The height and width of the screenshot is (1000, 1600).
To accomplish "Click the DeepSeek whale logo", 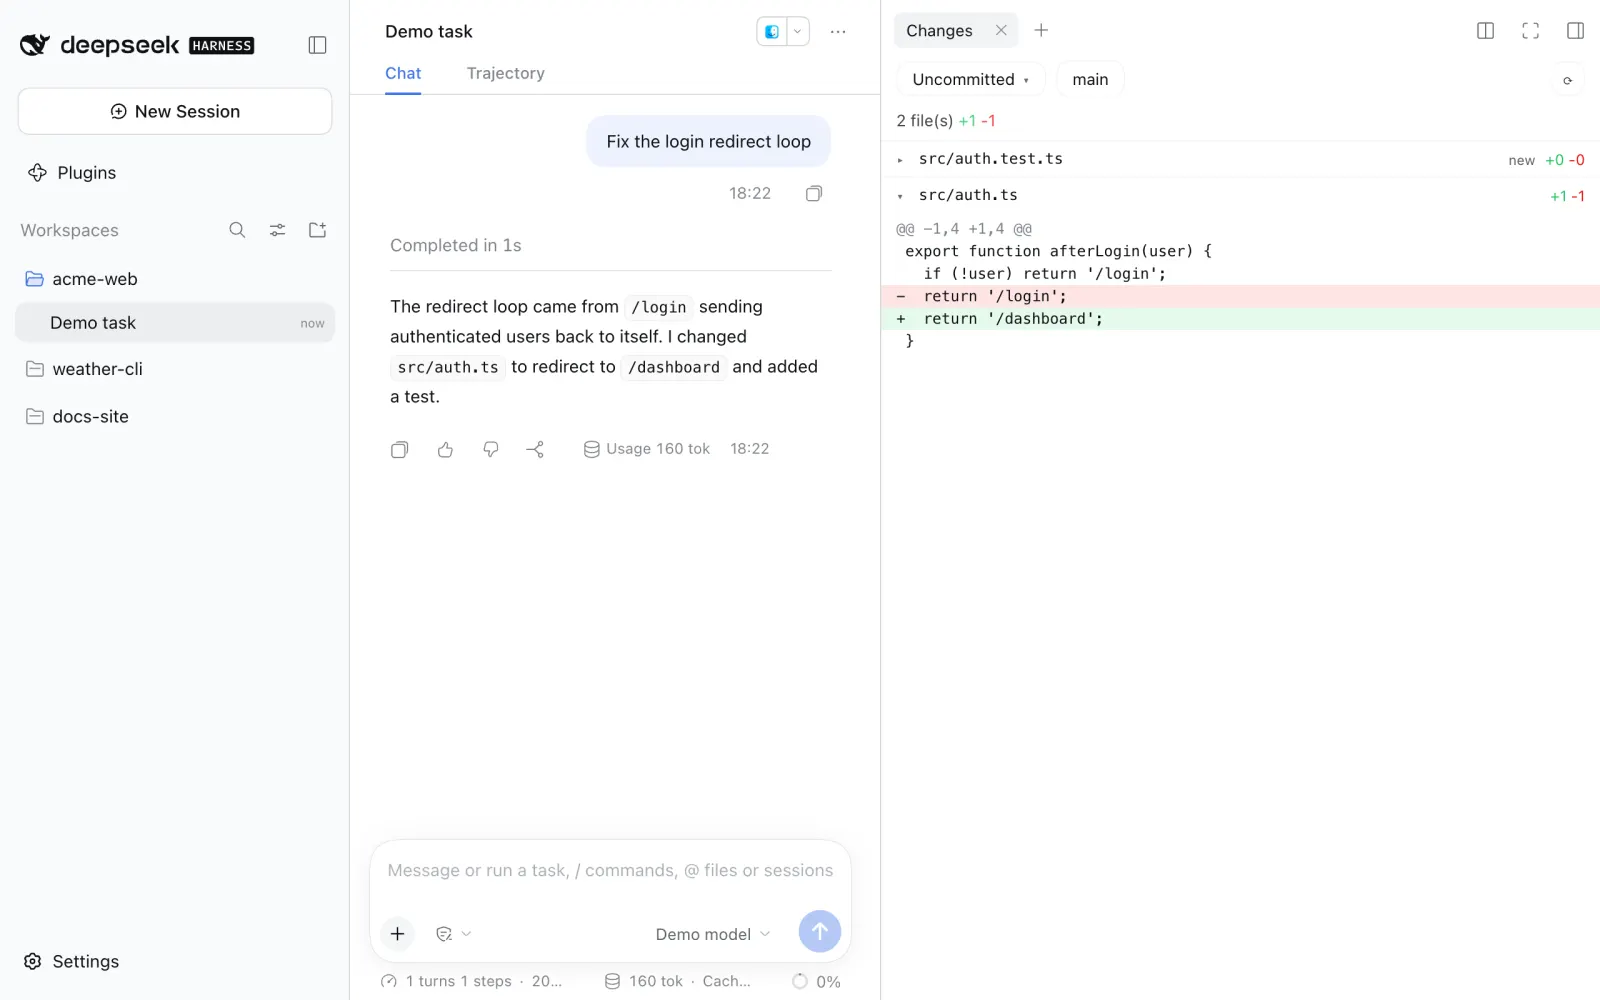I will [35, 44].
